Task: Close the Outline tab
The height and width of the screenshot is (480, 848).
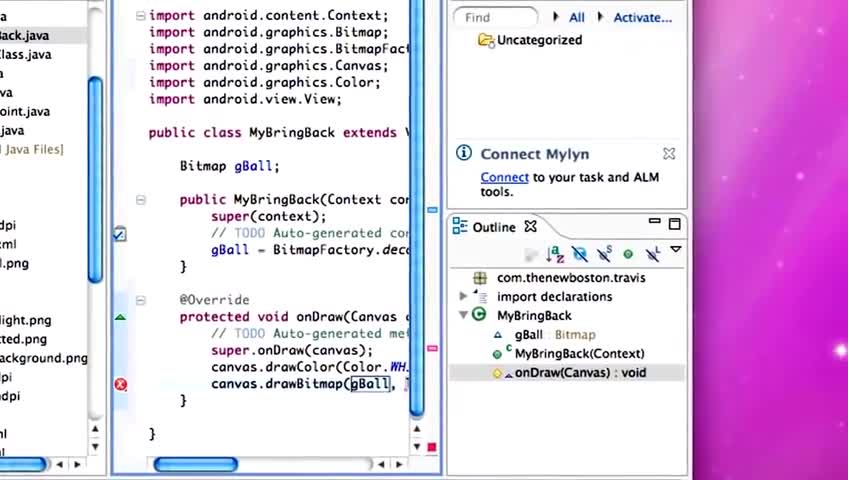Action: coord(531,226)
